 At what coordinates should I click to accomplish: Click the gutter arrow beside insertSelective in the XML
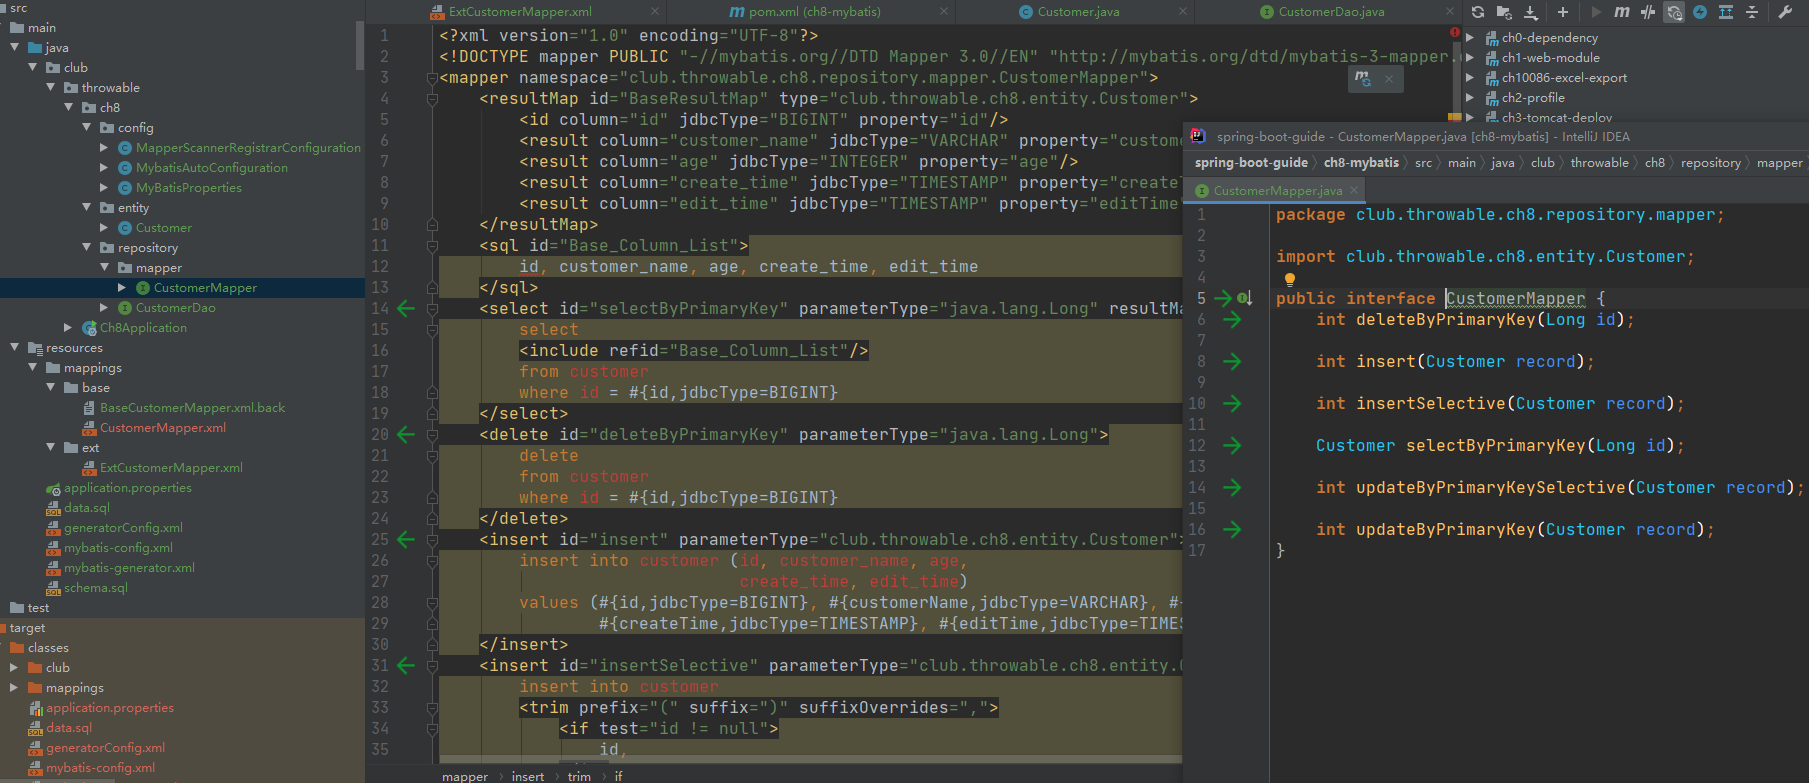[x=406, y=665]
